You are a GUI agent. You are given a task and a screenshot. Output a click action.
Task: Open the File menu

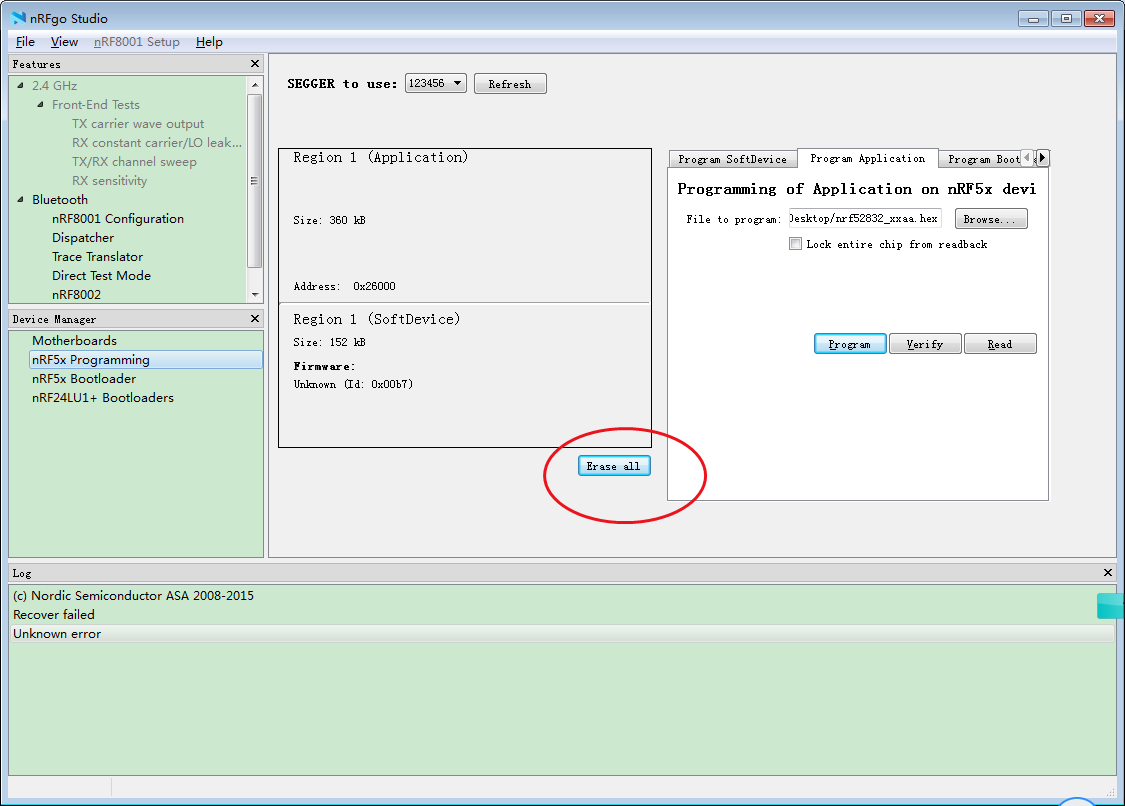tap(25, 42)
